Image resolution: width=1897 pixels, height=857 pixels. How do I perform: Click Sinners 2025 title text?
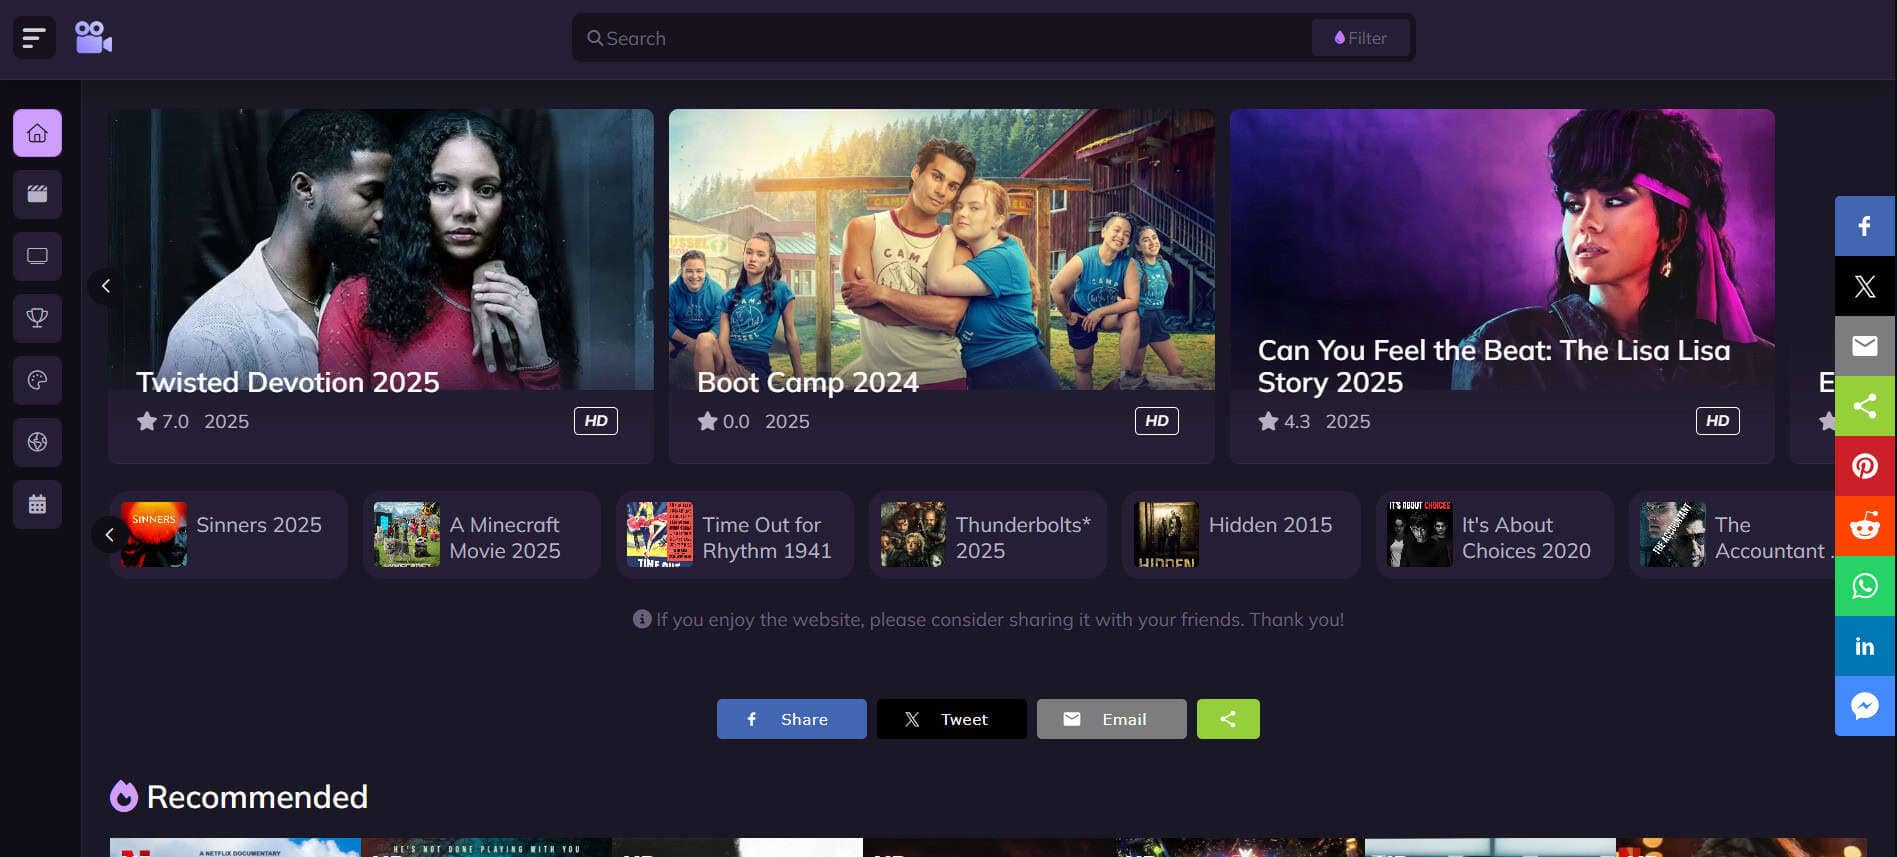click(x=259, y=525)
